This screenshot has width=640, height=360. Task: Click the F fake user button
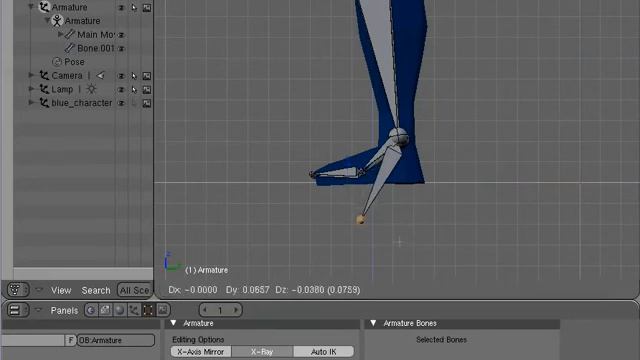pyautogui.click(x=71, y=340)
